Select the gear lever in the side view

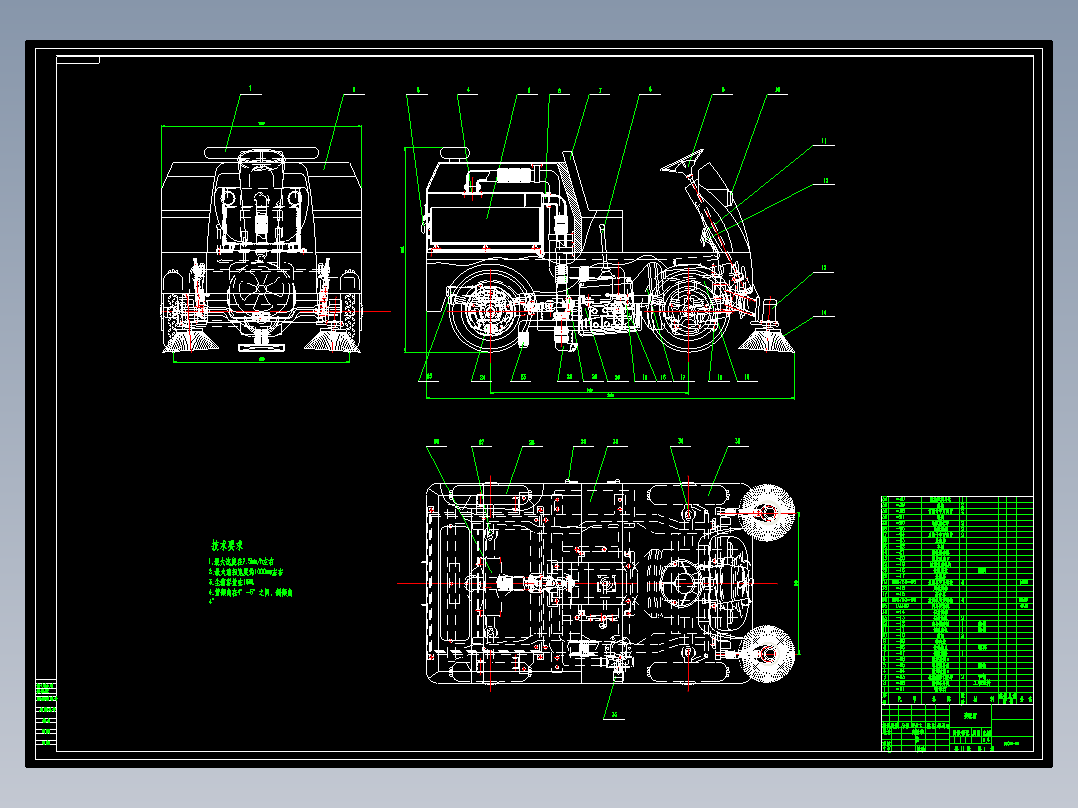click(604, 248)
